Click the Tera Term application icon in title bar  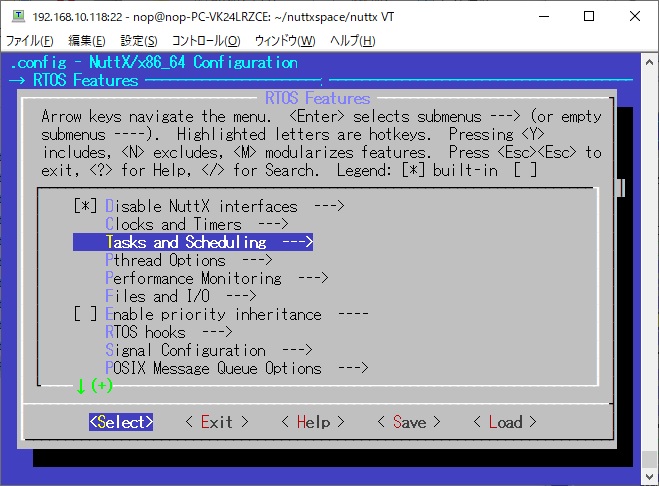click(x=18, y=16)
